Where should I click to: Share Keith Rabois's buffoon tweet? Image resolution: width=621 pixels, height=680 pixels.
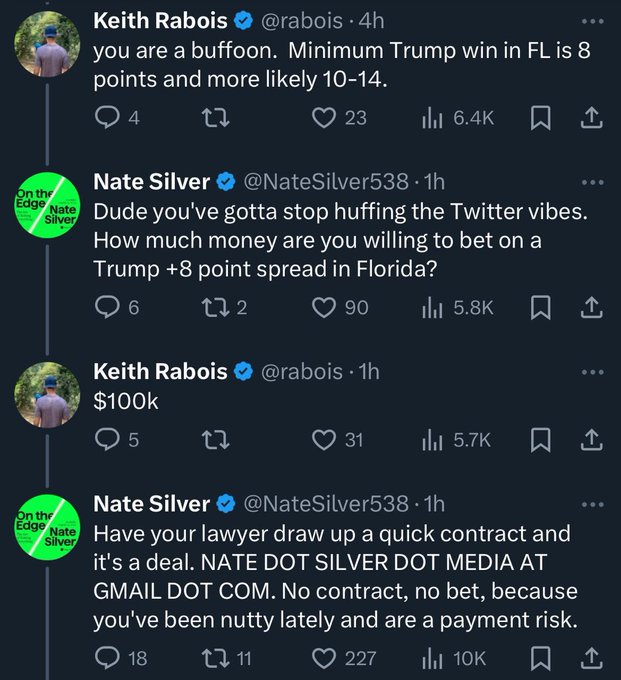590,118
